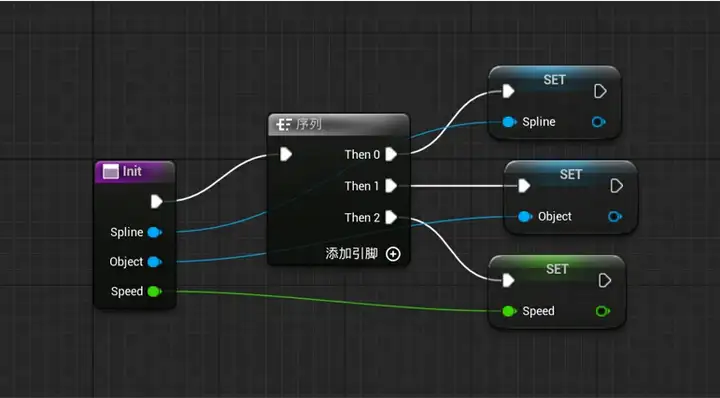
Task: Click the Speed output pin on Init node
Action: (x=155, y=291)
